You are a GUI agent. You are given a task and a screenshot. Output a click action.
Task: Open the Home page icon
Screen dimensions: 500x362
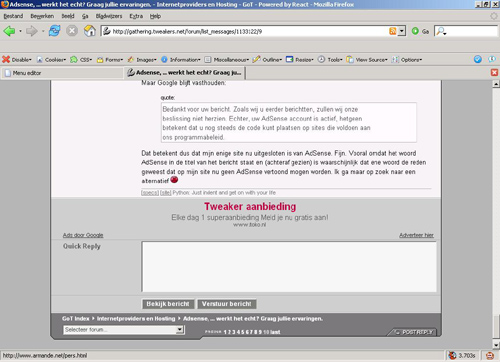pos(89,31)
